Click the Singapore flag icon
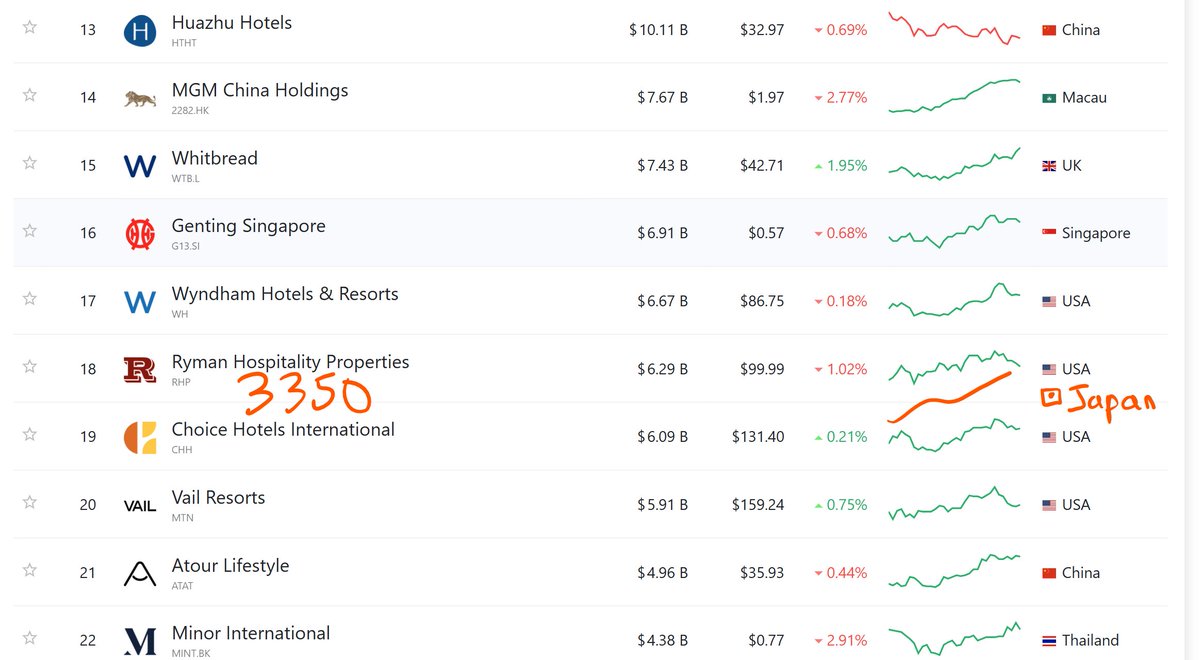The height and width of the screenshot is (660, 1200). (1049, 233)
